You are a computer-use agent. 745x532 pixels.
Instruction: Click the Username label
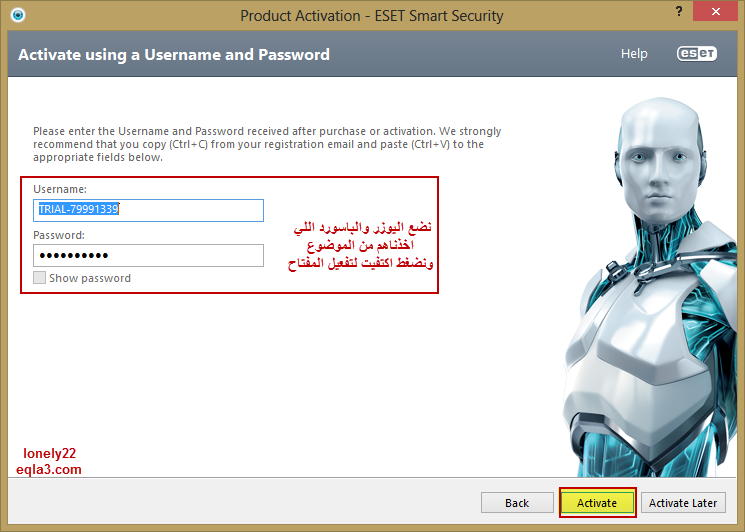(60, 189)
